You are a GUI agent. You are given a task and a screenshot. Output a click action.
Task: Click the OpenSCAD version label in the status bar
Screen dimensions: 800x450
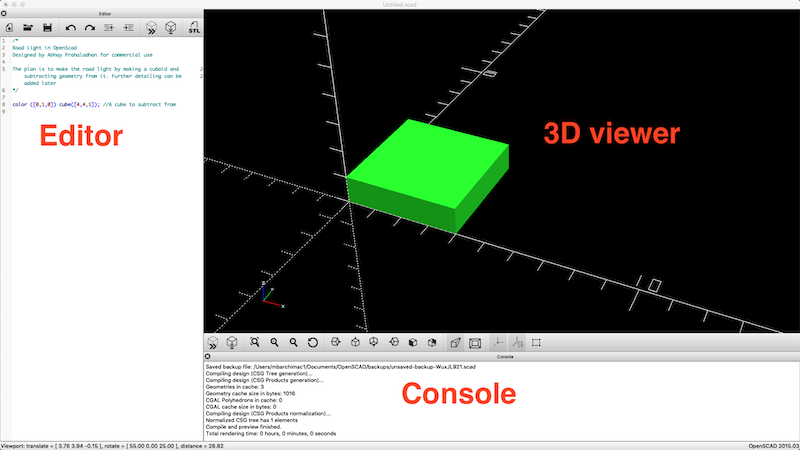pos(773,446)
